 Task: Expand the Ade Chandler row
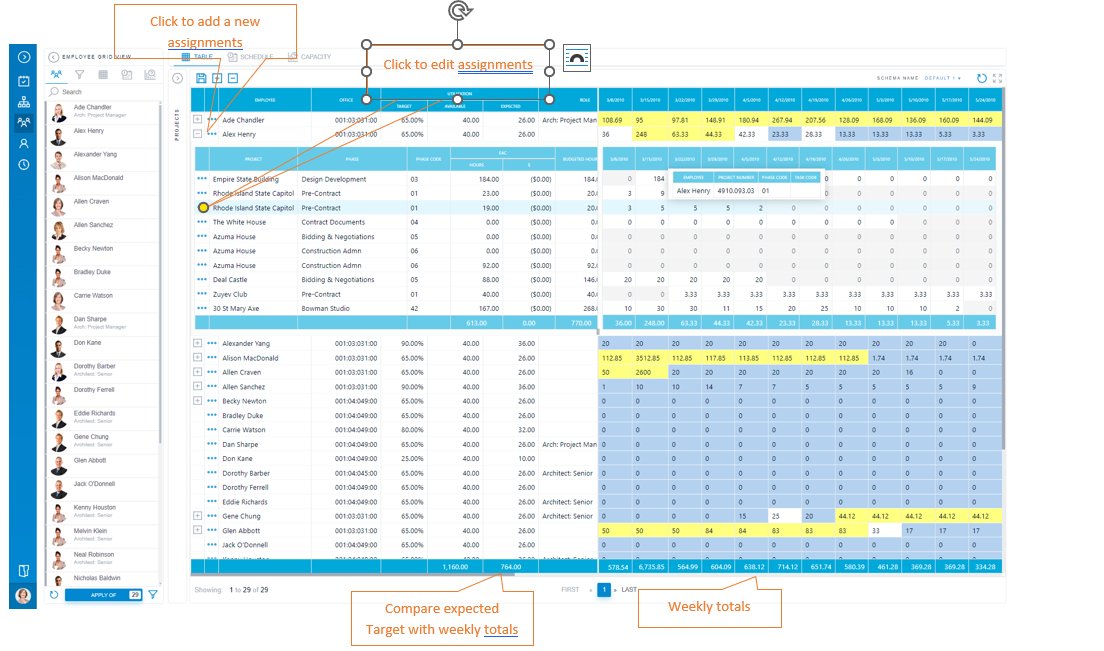[198, 119]
